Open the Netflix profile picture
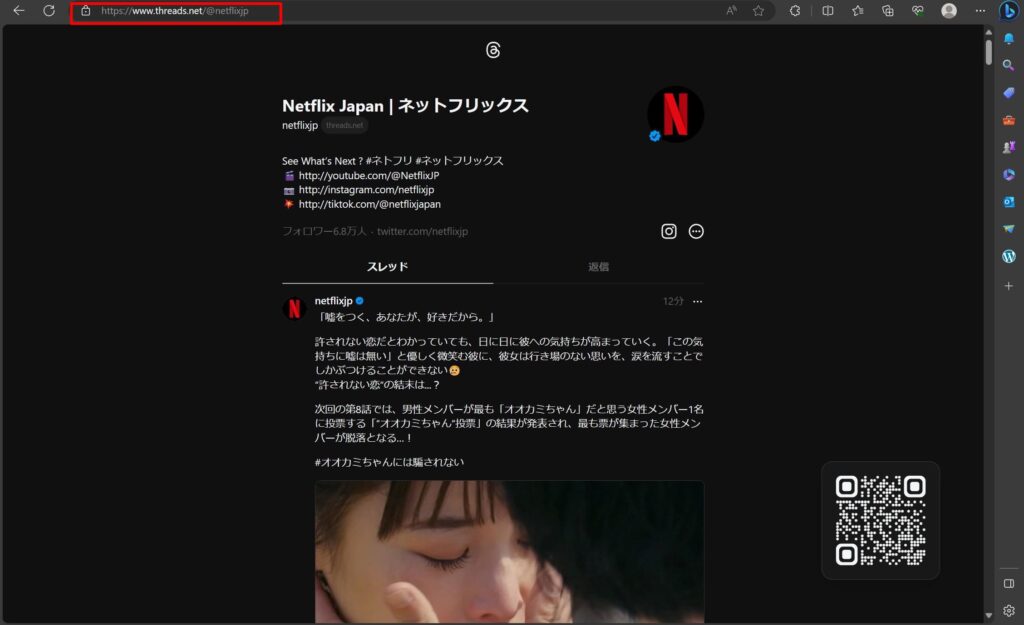The width and height of the screenshot is (1024, 625). click(x=675, y=114)
